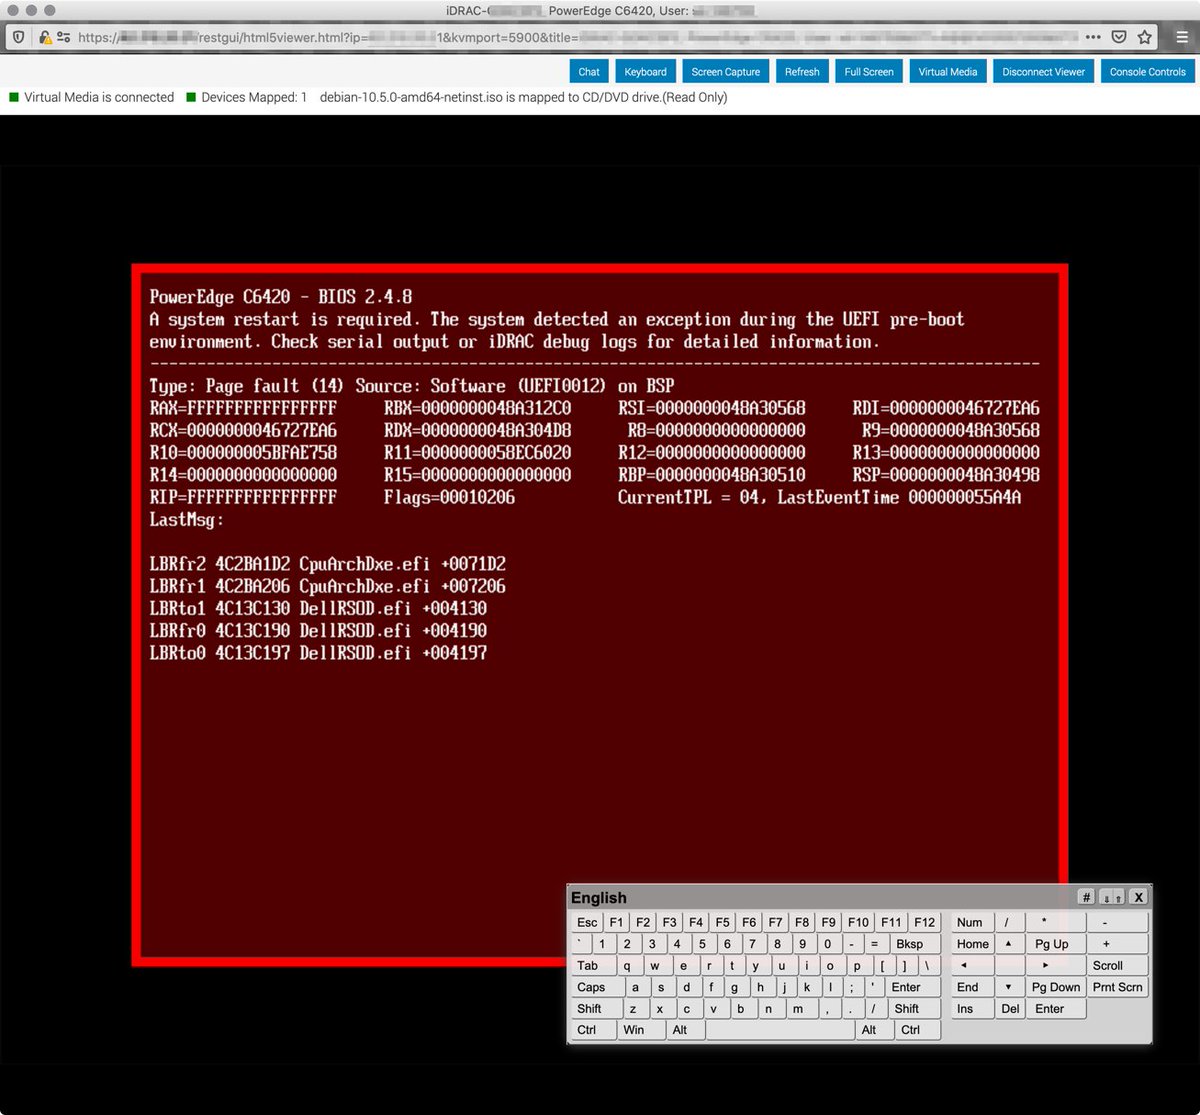This screenshot has height=1115, width=1200.
Task: Click the Win key on virtual keyboard
Action: [x=641, y=1030]
